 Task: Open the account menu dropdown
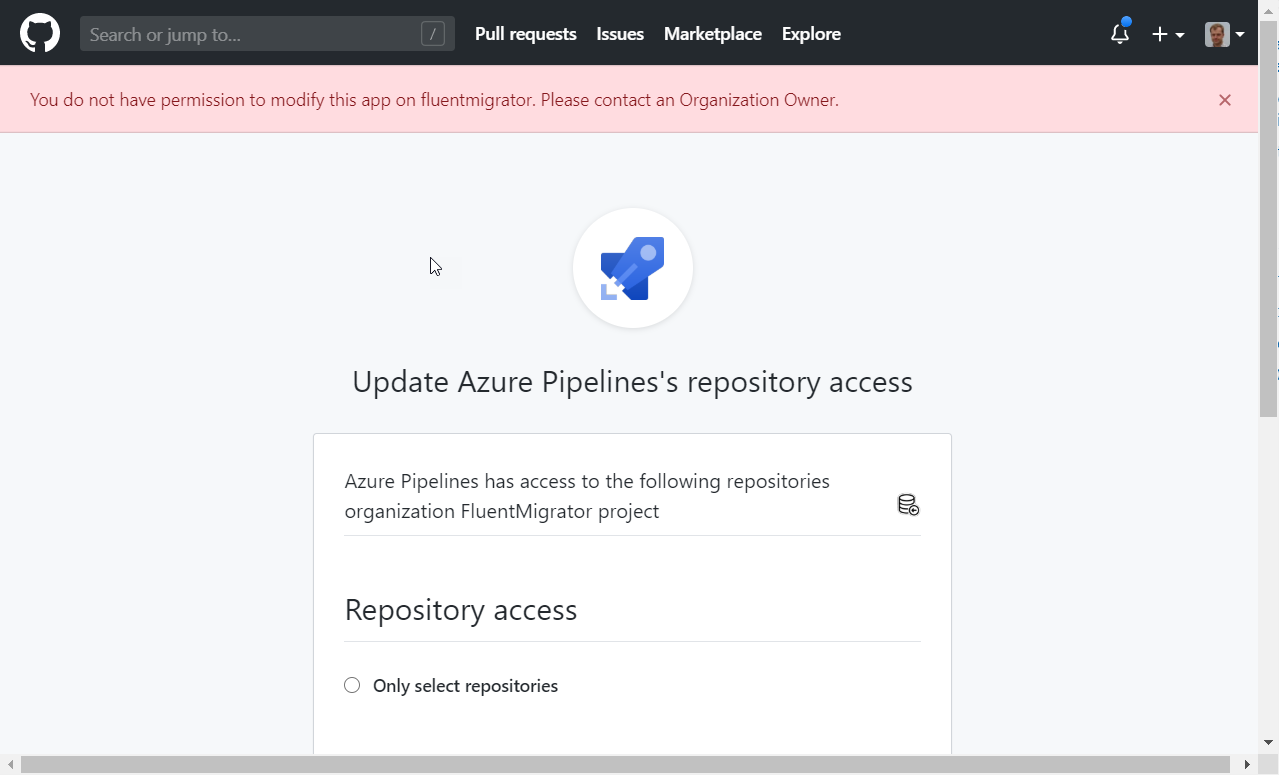1224,33
